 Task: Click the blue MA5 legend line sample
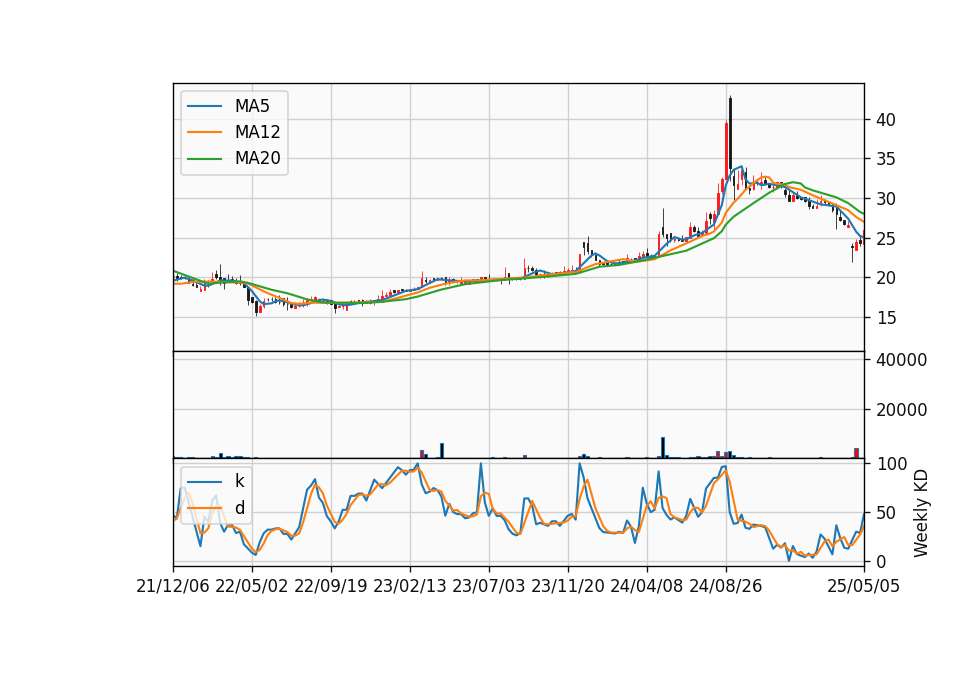204,106
